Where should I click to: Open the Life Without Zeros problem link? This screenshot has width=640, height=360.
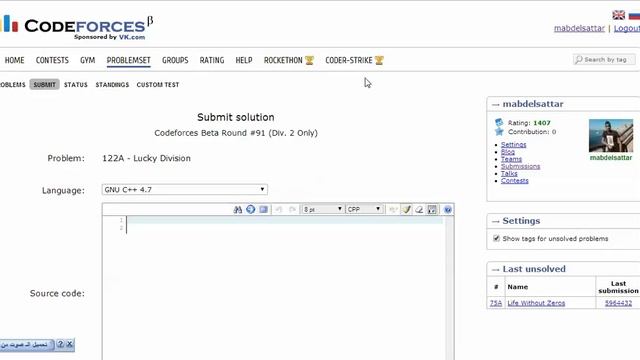pos(536,303)
